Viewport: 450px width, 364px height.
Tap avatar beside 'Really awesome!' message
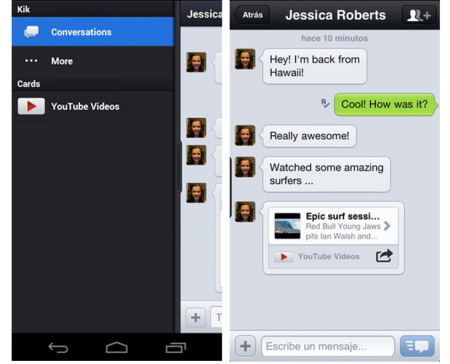(245, 135)
